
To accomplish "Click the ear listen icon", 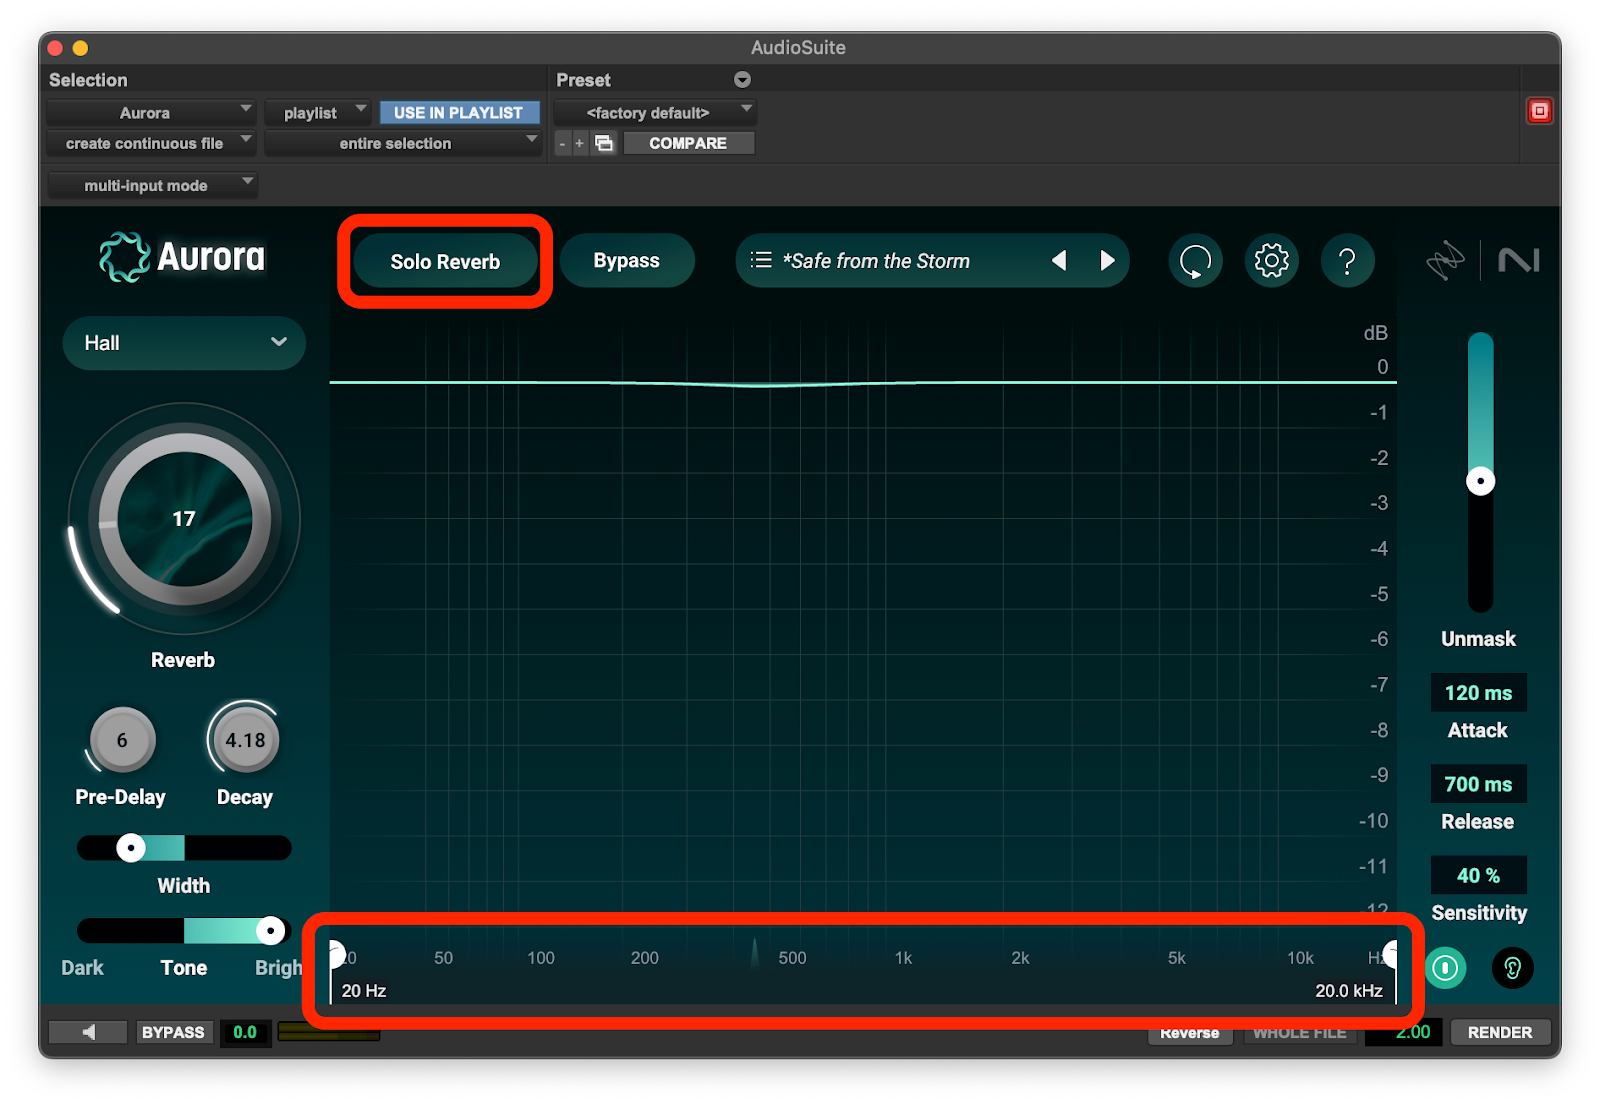I will (x=1512, y=967).
